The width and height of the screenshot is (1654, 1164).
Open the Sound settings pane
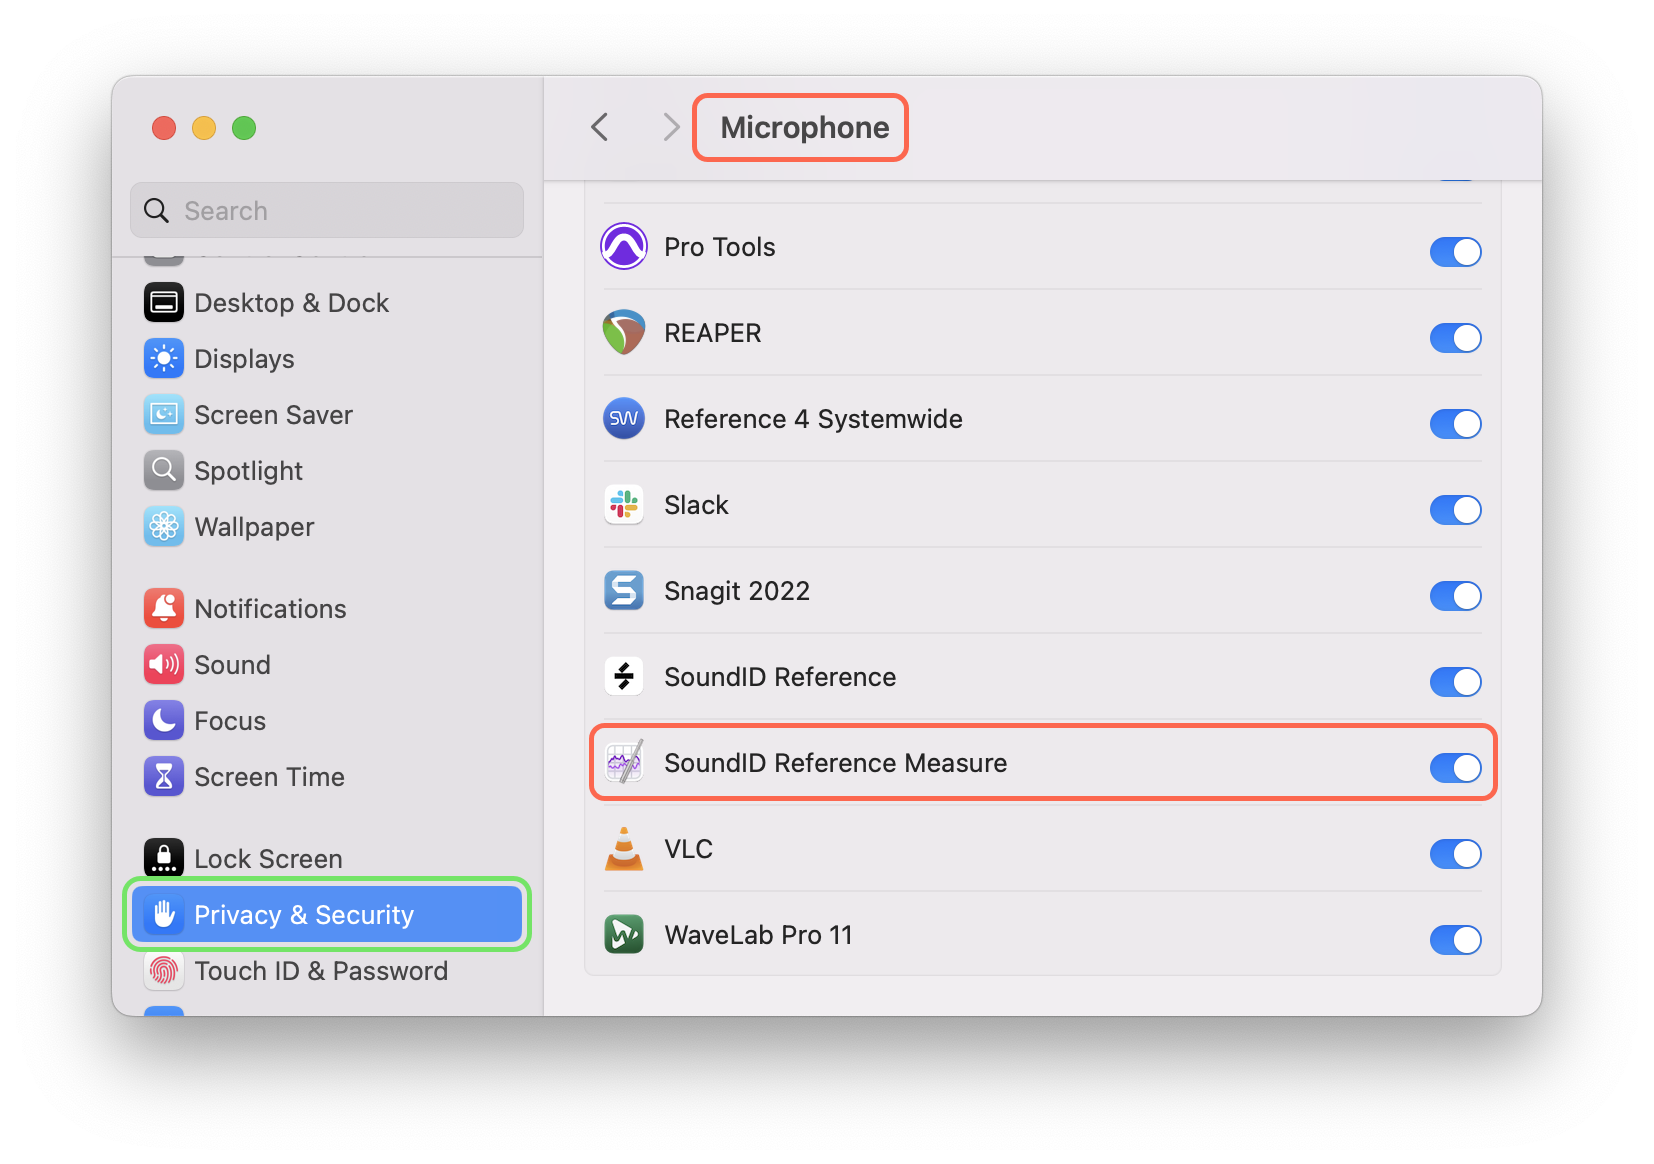tap(327, 665)
